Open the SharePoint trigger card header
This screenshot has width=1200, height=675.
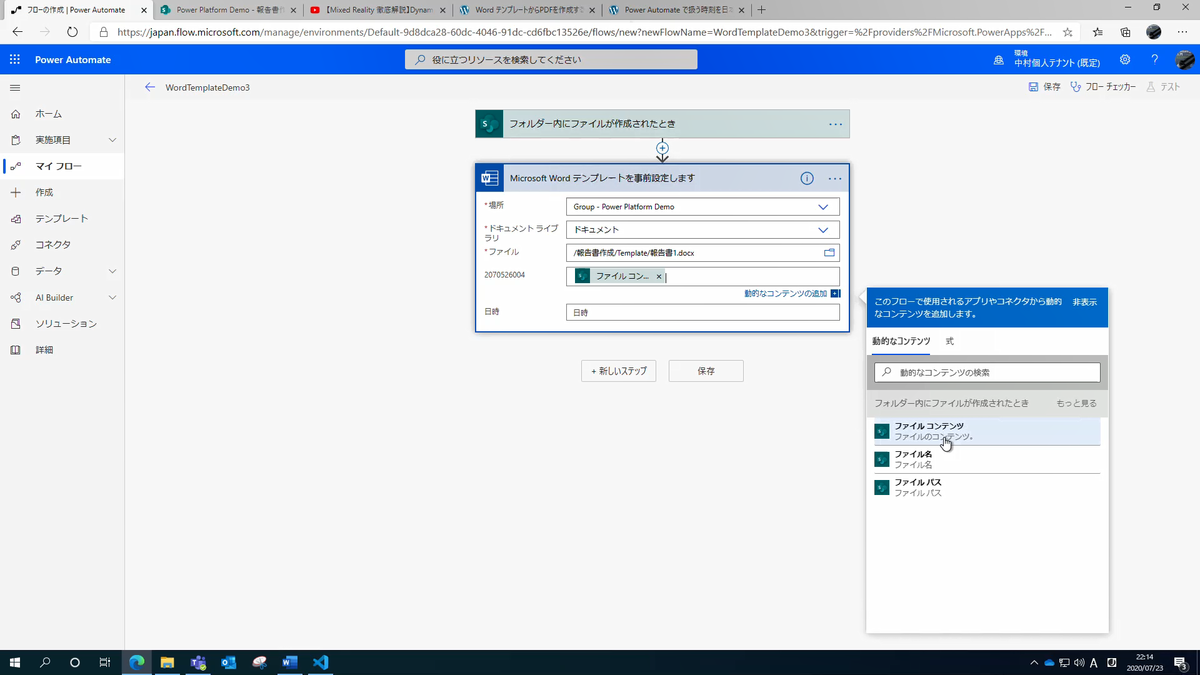click(662, 124)
